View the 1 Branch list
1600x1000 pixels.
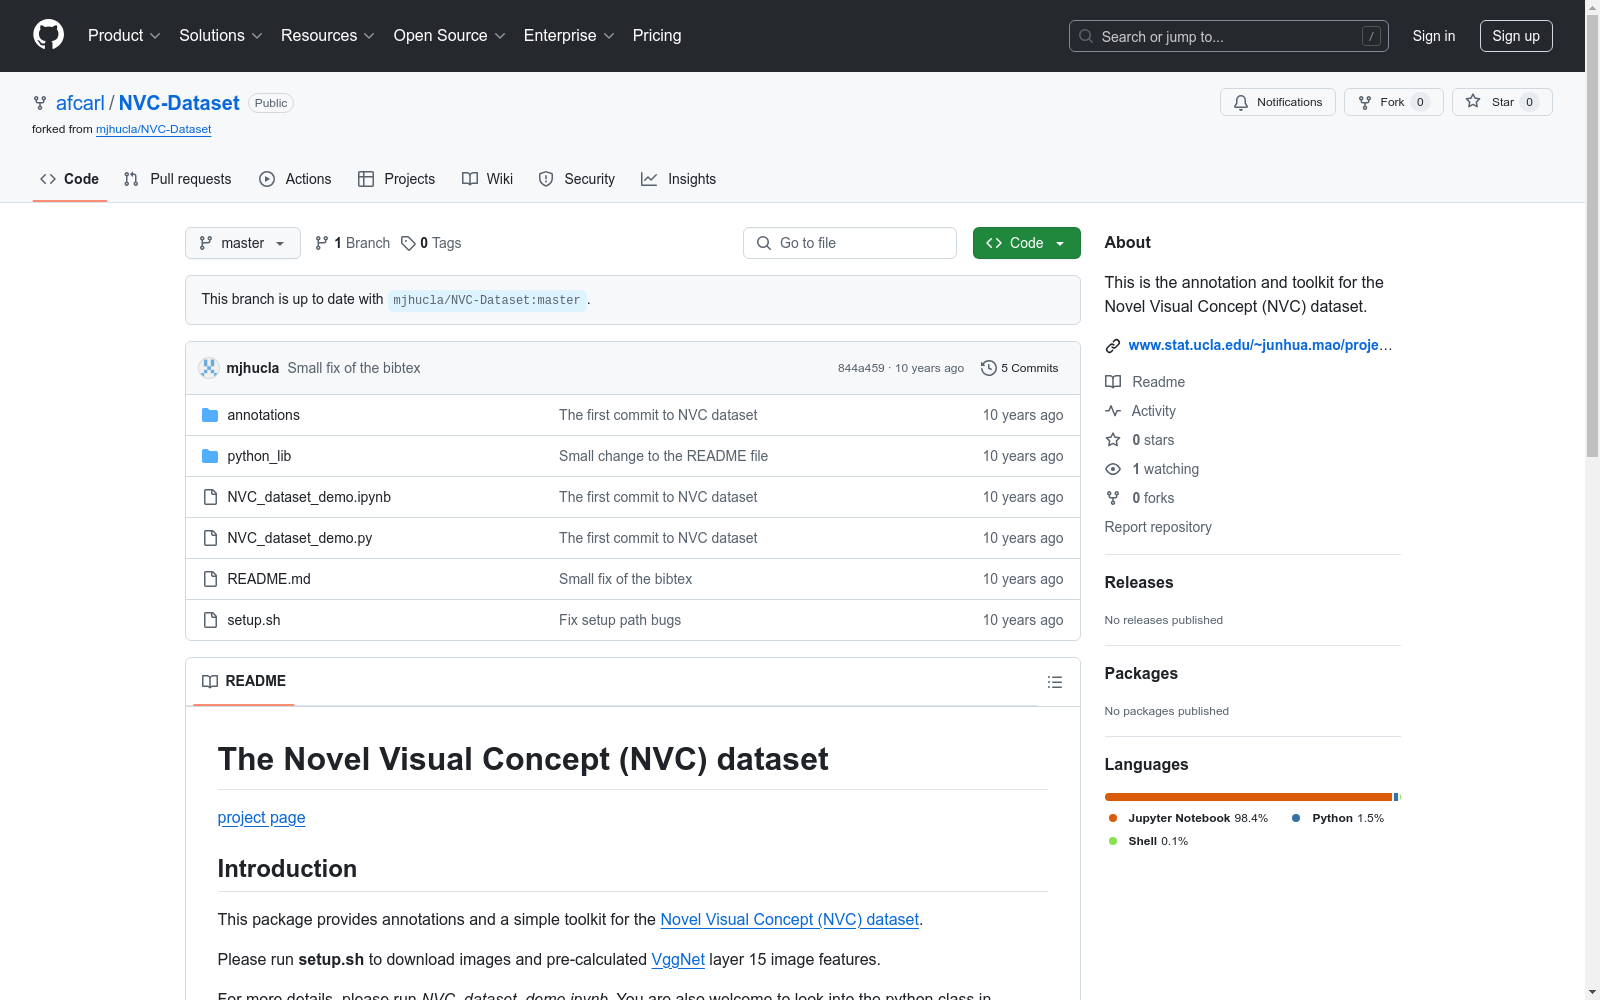click(x=352, y=243)
